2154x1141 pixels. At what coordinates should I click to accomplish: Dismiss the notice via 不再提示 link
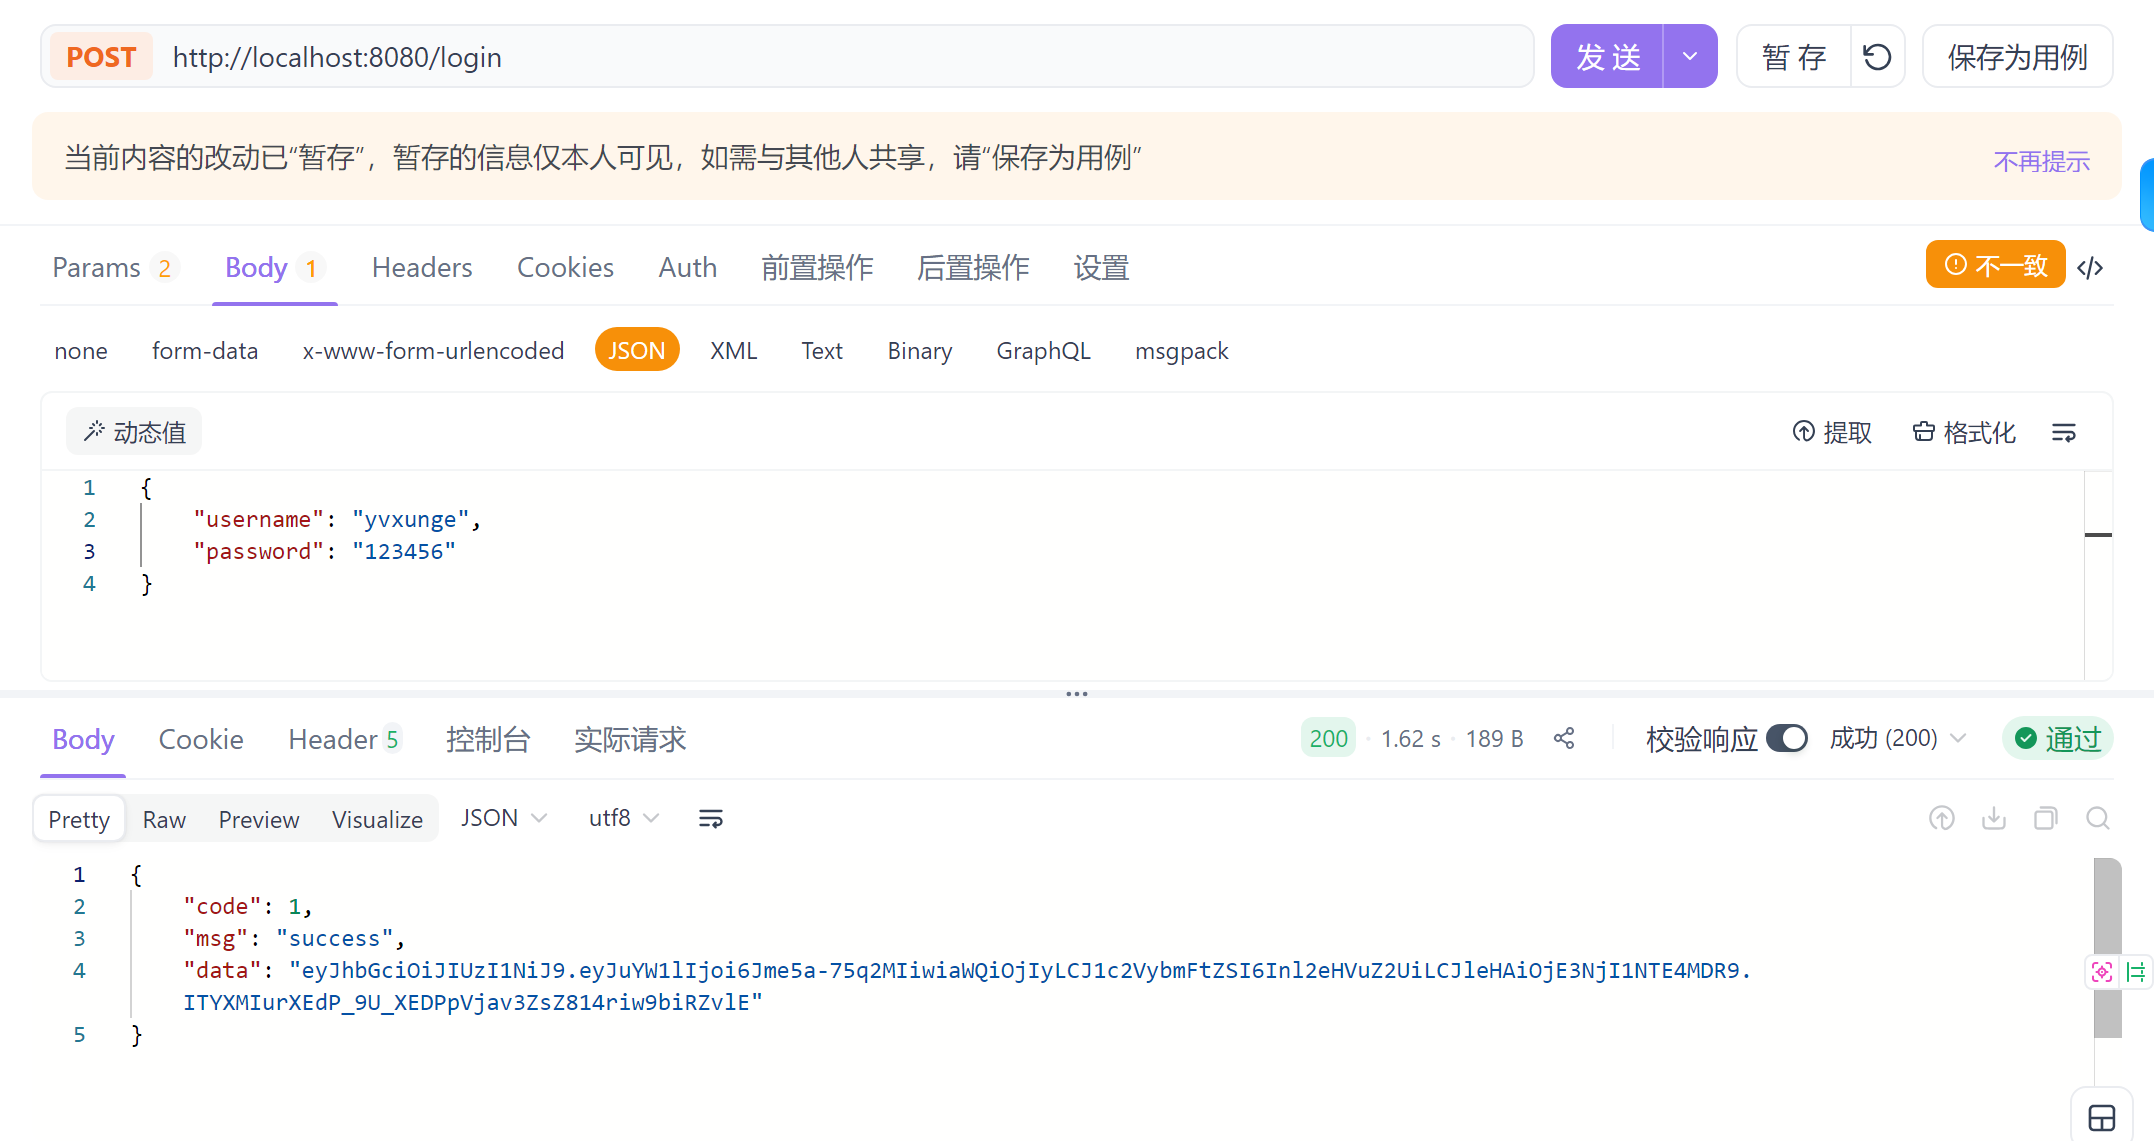2041,161
